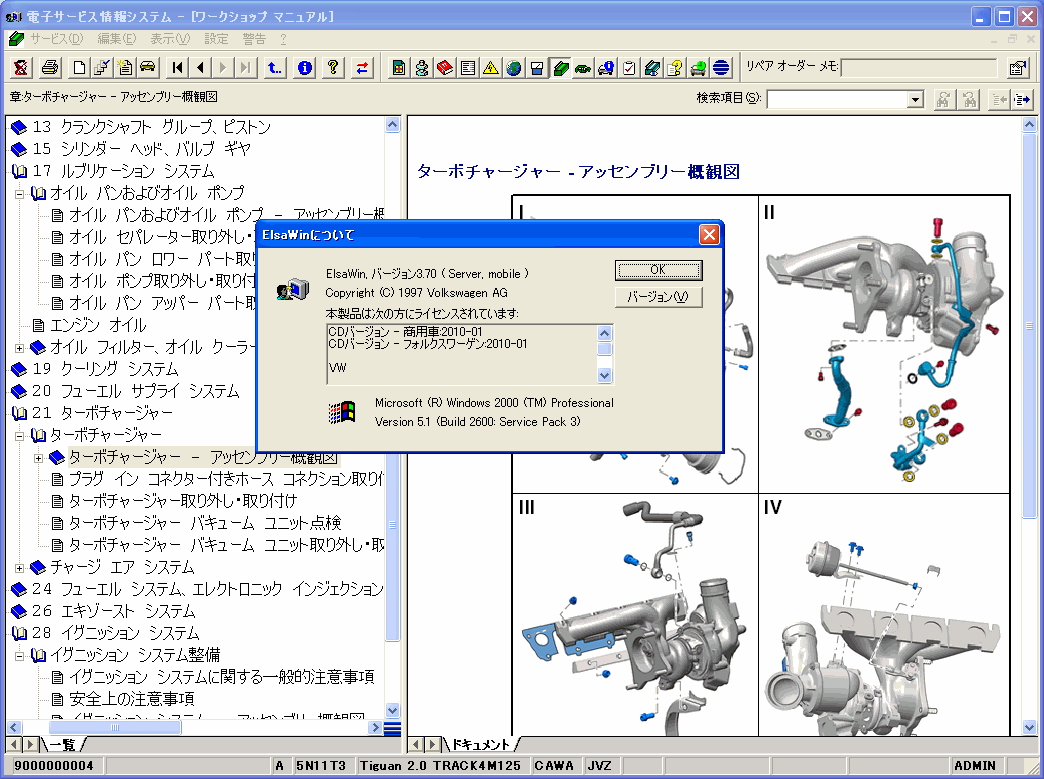
Task: Open the 設定 menu
Action: click(x=216, y=39)
